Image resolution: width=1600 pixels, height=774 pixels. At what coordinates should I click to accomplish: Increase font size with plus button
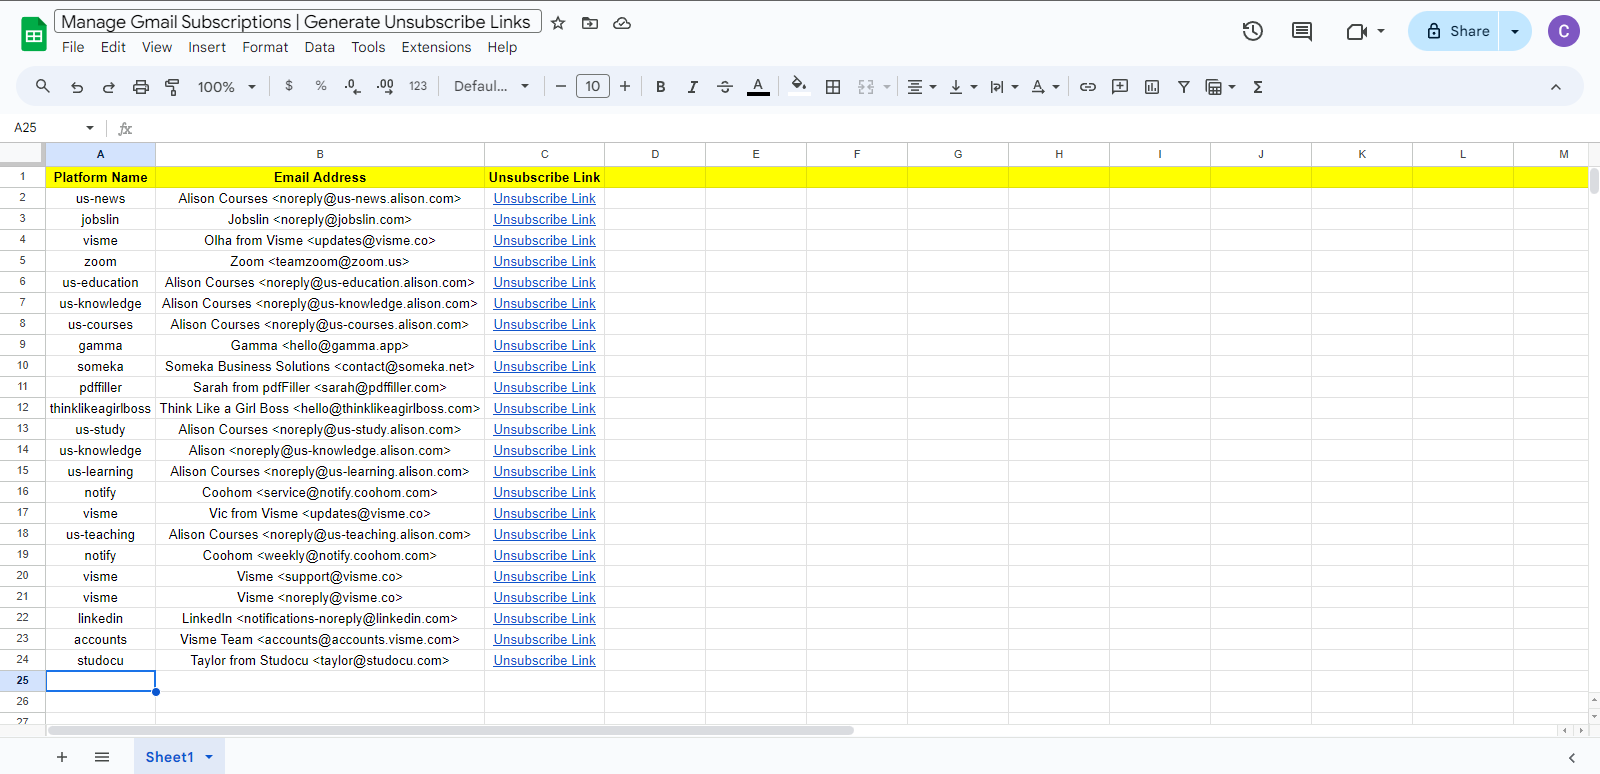click(625, 87)
